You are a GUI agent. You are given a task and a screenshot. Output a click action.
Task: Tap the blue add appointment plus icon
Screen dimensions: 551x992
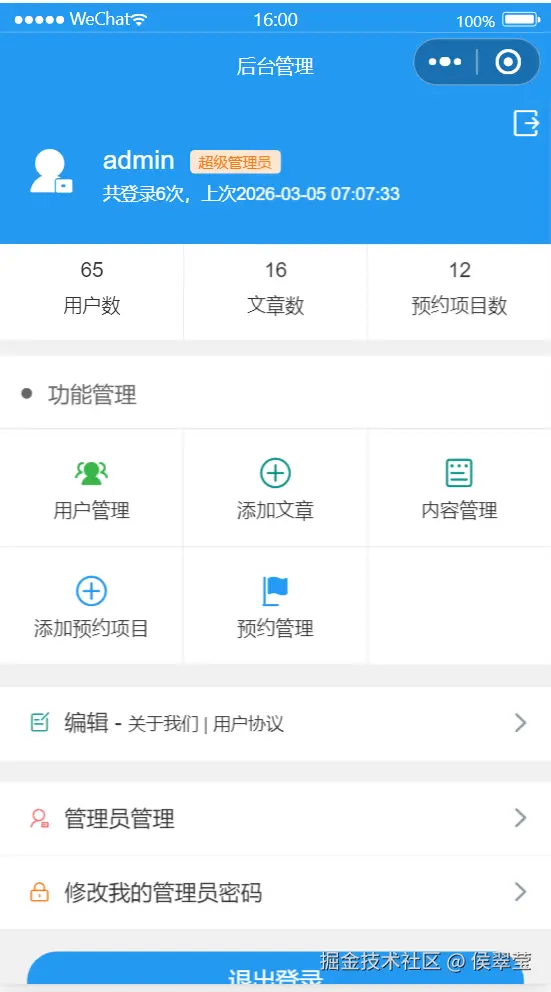click(x=92, y=591)
